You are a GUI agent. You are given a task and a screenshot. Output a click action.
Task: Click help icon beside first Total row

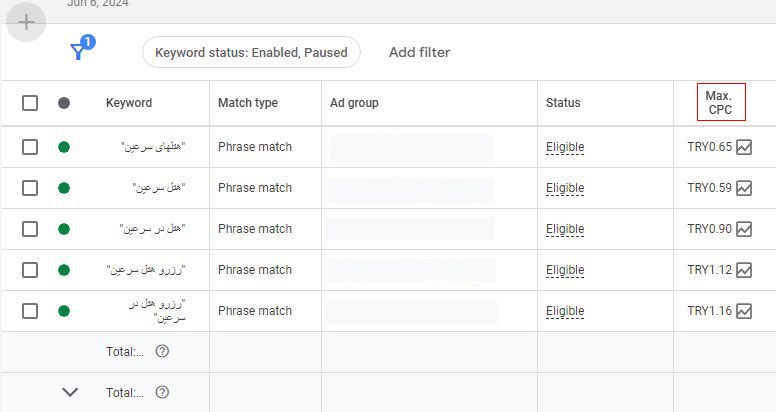coord(162,351)
